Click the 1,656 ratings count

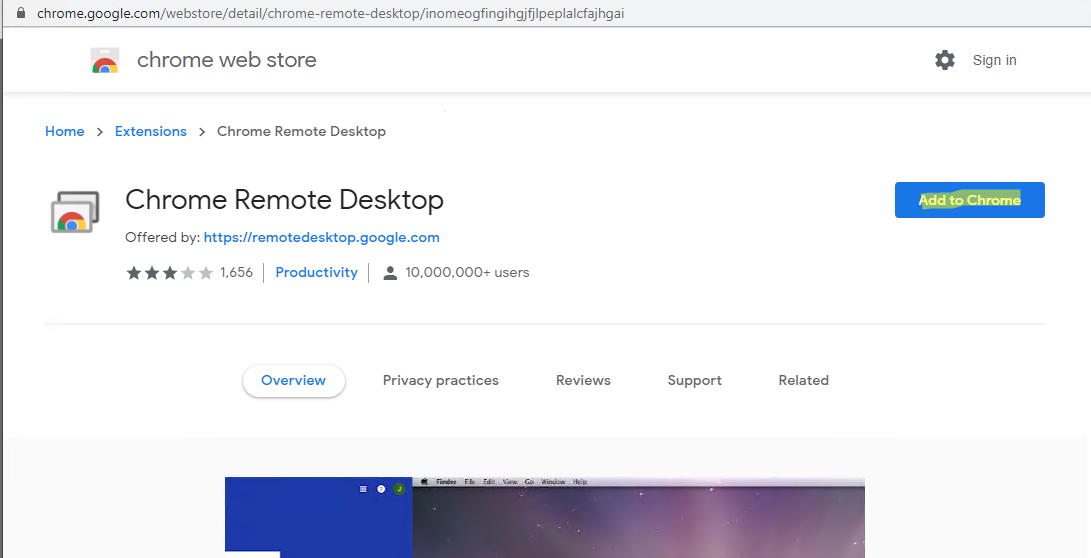coord(236,273)
